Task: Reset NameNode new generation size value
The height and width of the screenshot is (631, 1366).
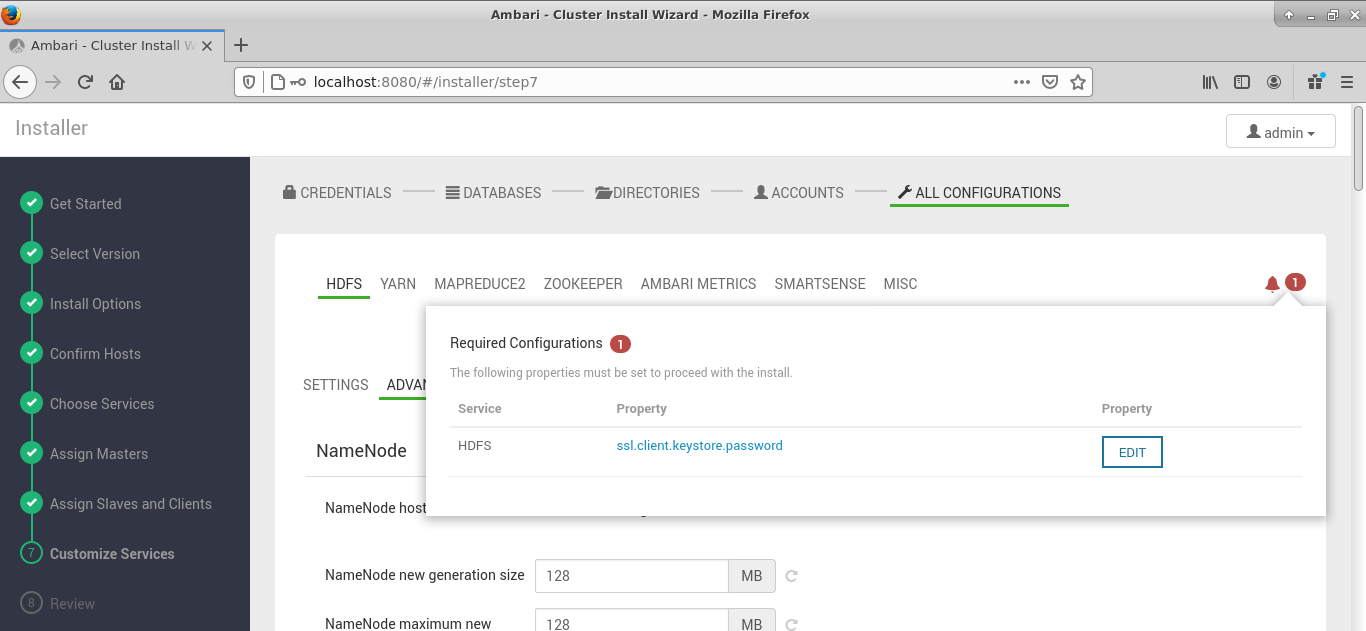Action: pos(792,576)
